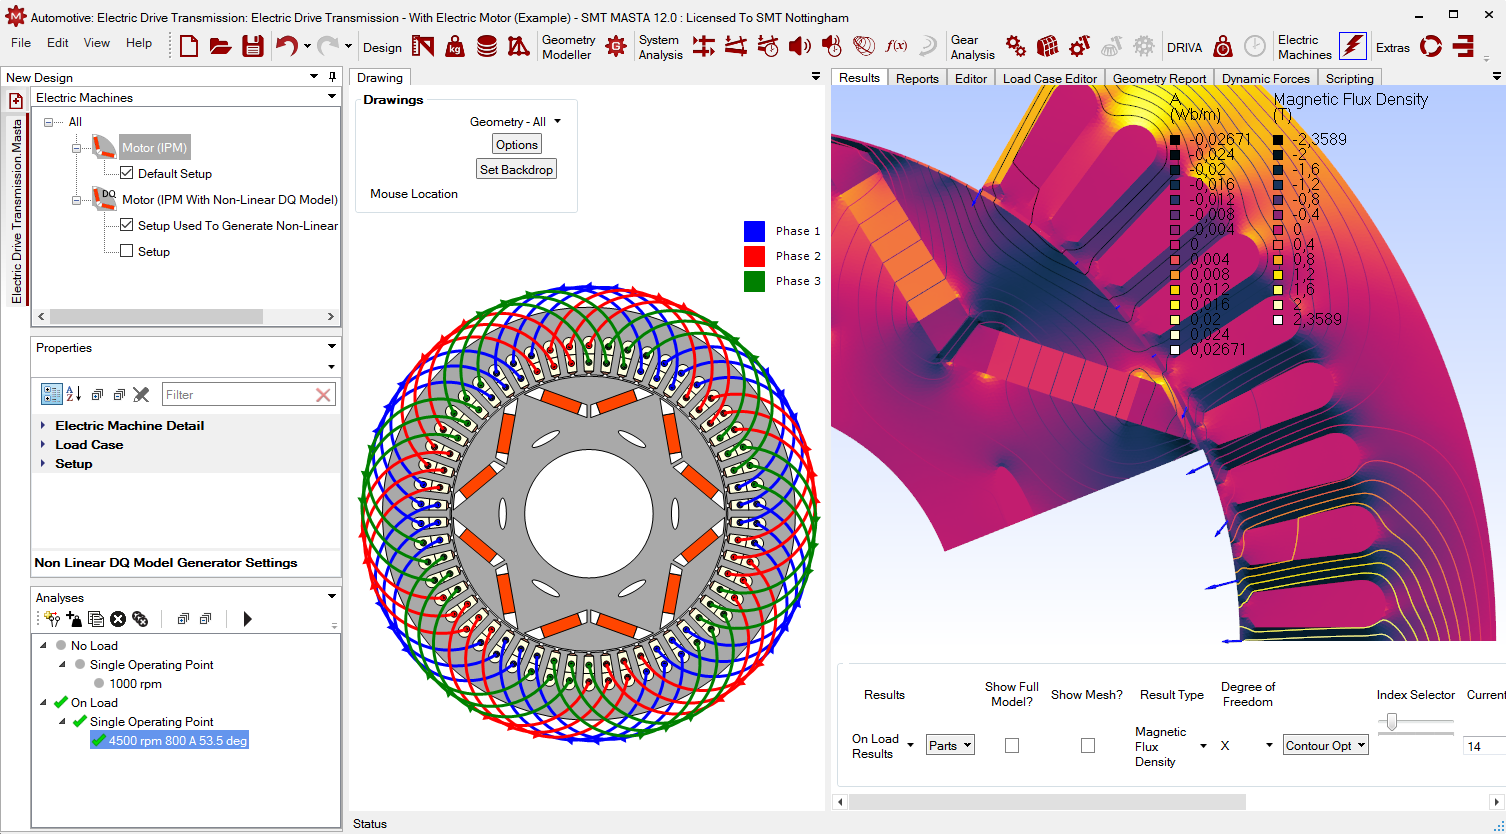Open the X degree of freedom dropdown
Screen dimensions: 1506x834
(x=1247, y=745)
